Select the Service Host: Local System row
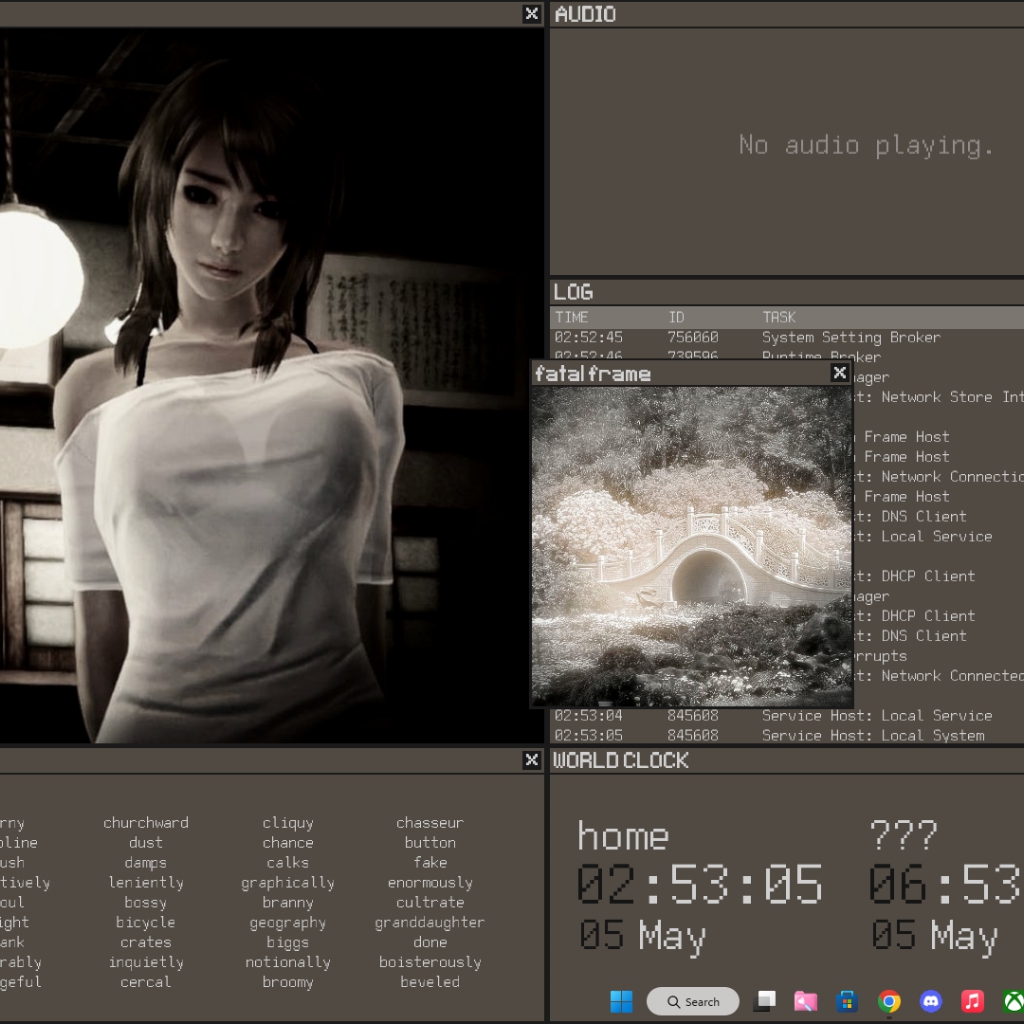This screenshot has width=1024, height=1024. coord(787,735)
